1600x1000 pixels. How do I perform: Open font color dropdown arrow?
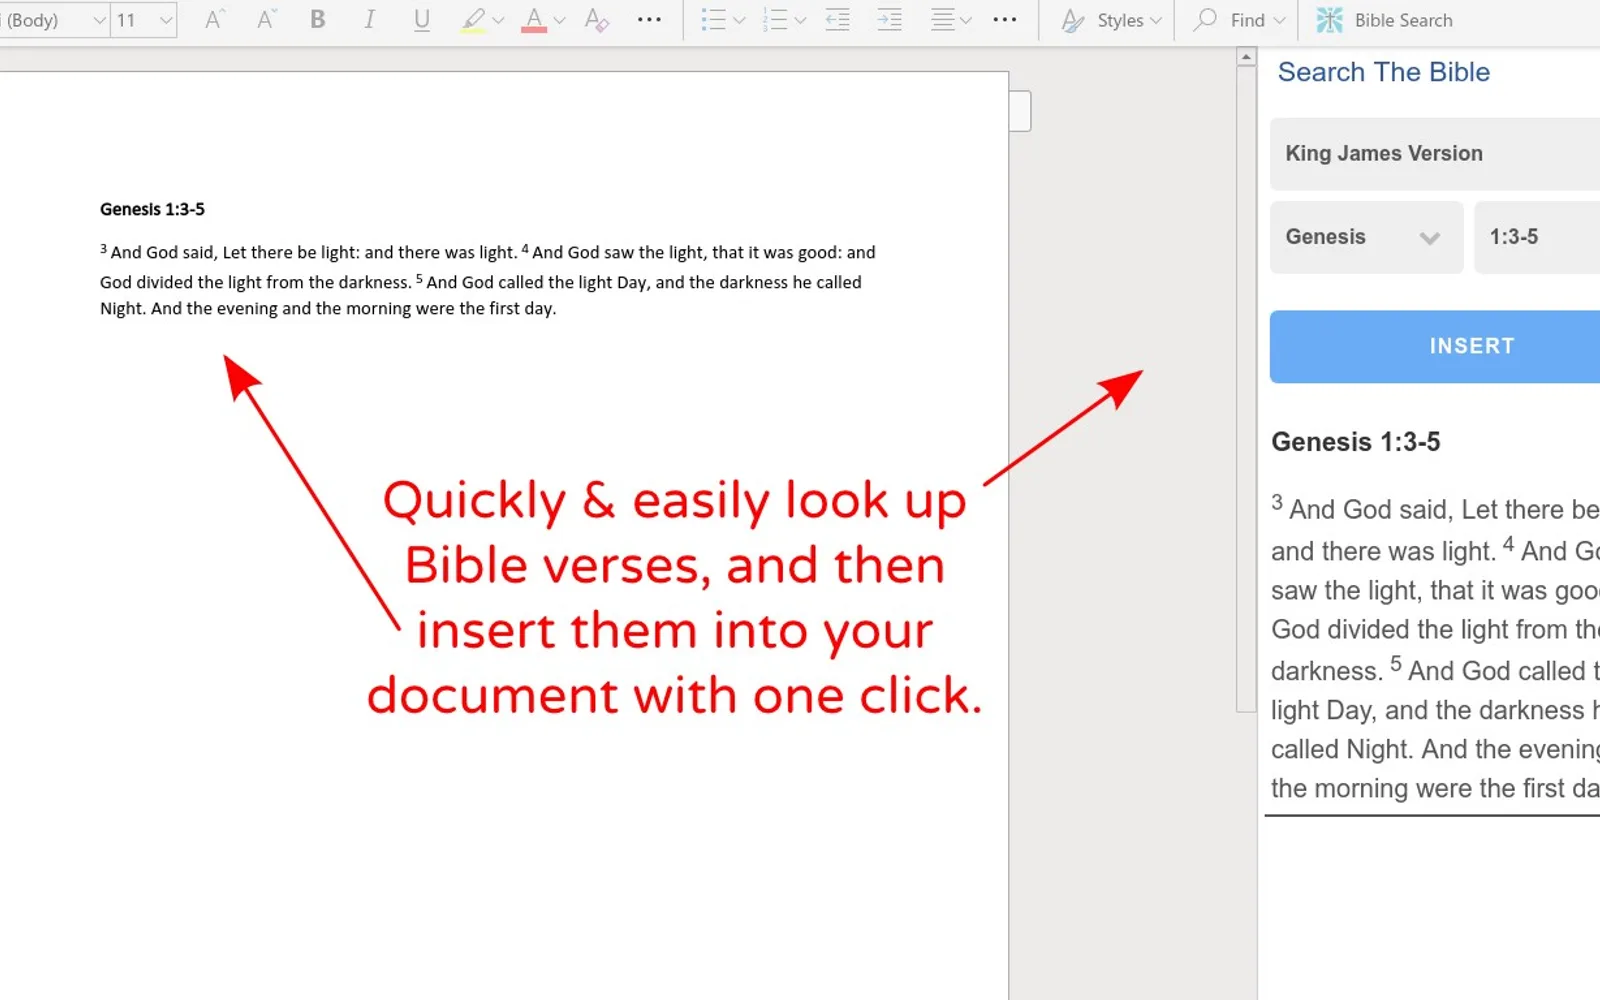click(x=559, y=20)
